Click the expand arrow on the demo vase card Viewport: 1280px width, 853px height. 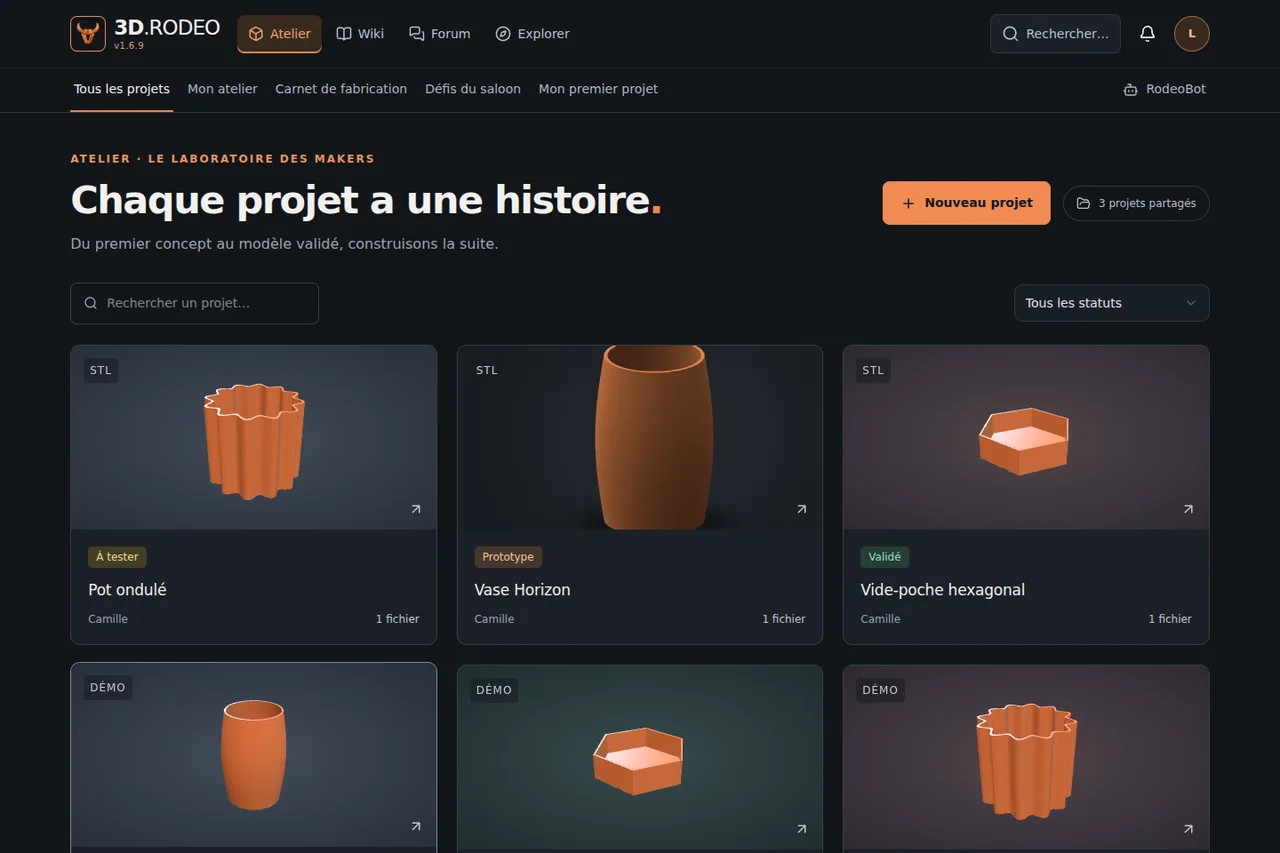(416, 827)
